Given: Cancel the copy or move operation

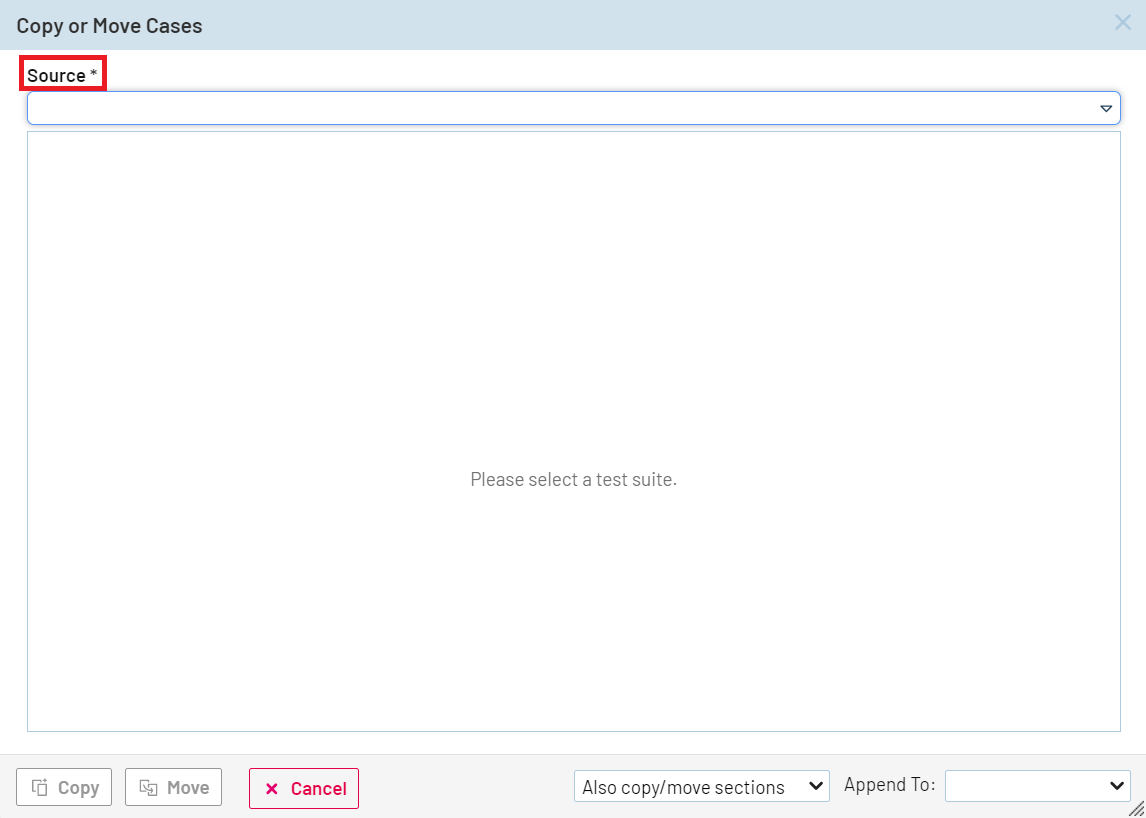Looking at the screenshot, I should click(x=304, y=788).
